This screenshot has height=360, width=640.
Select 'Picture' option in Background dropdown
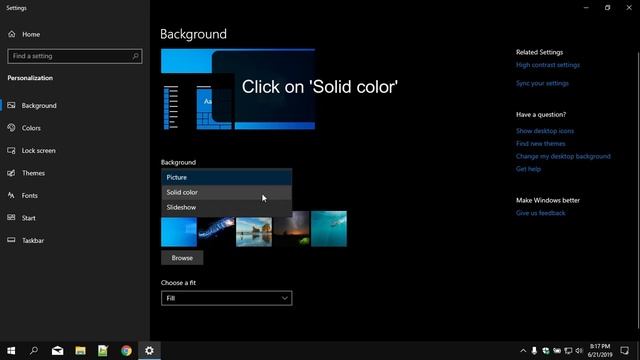tap(227, 177)
